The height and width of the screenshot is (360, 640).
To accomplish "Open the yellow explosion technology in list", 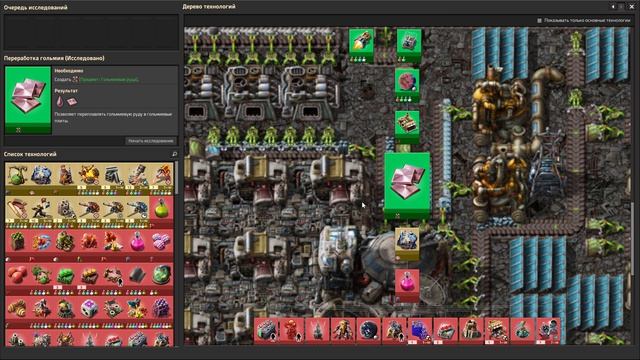I will click(89, 178).
